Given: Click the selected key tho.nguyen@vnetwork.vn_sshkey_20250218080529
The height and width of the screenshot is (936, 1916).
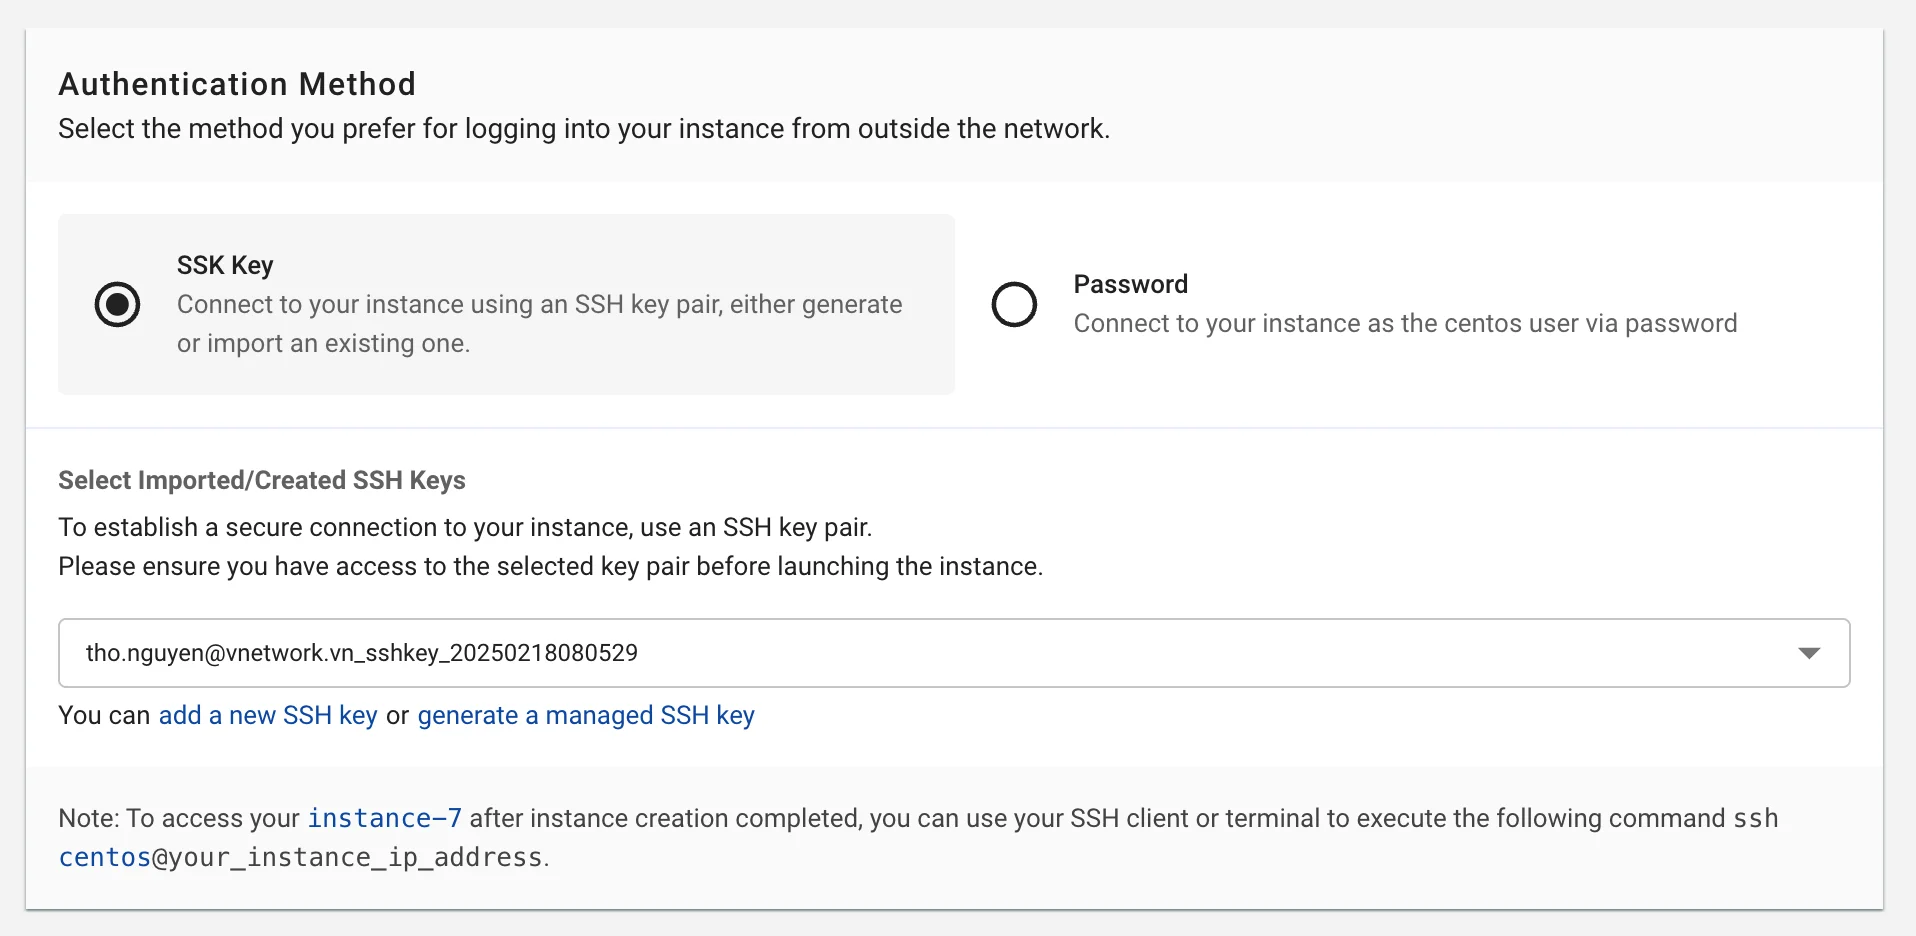Looking at the screenshot, I should pos(362,653).
